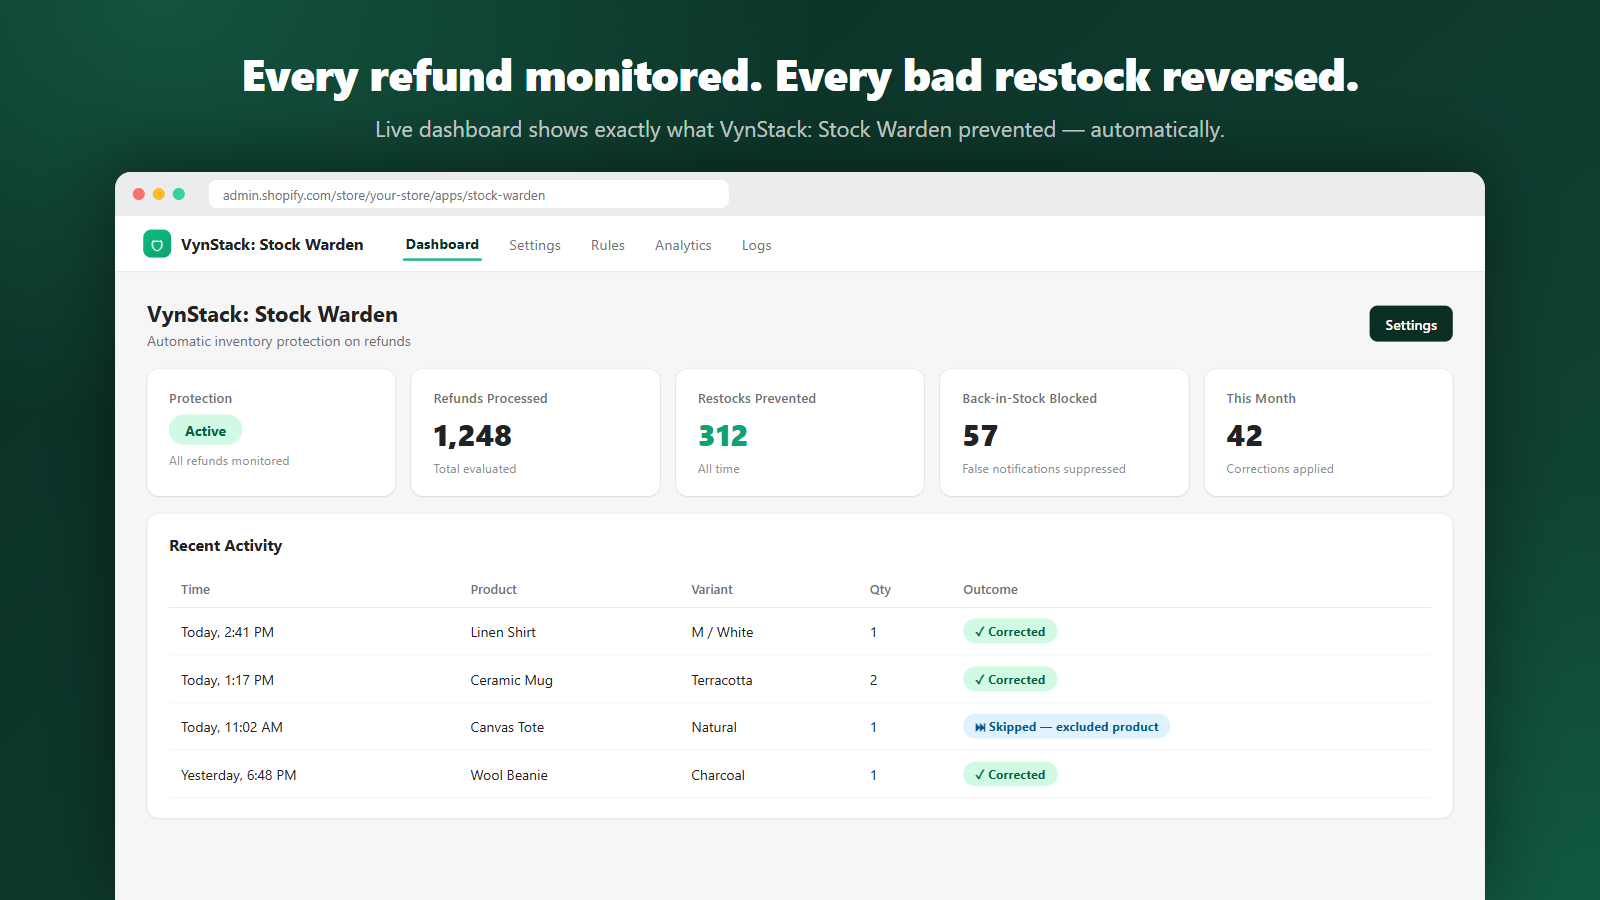Click the browser address bar URL field
Screen dimensions: 1600x900
[468, 195]
